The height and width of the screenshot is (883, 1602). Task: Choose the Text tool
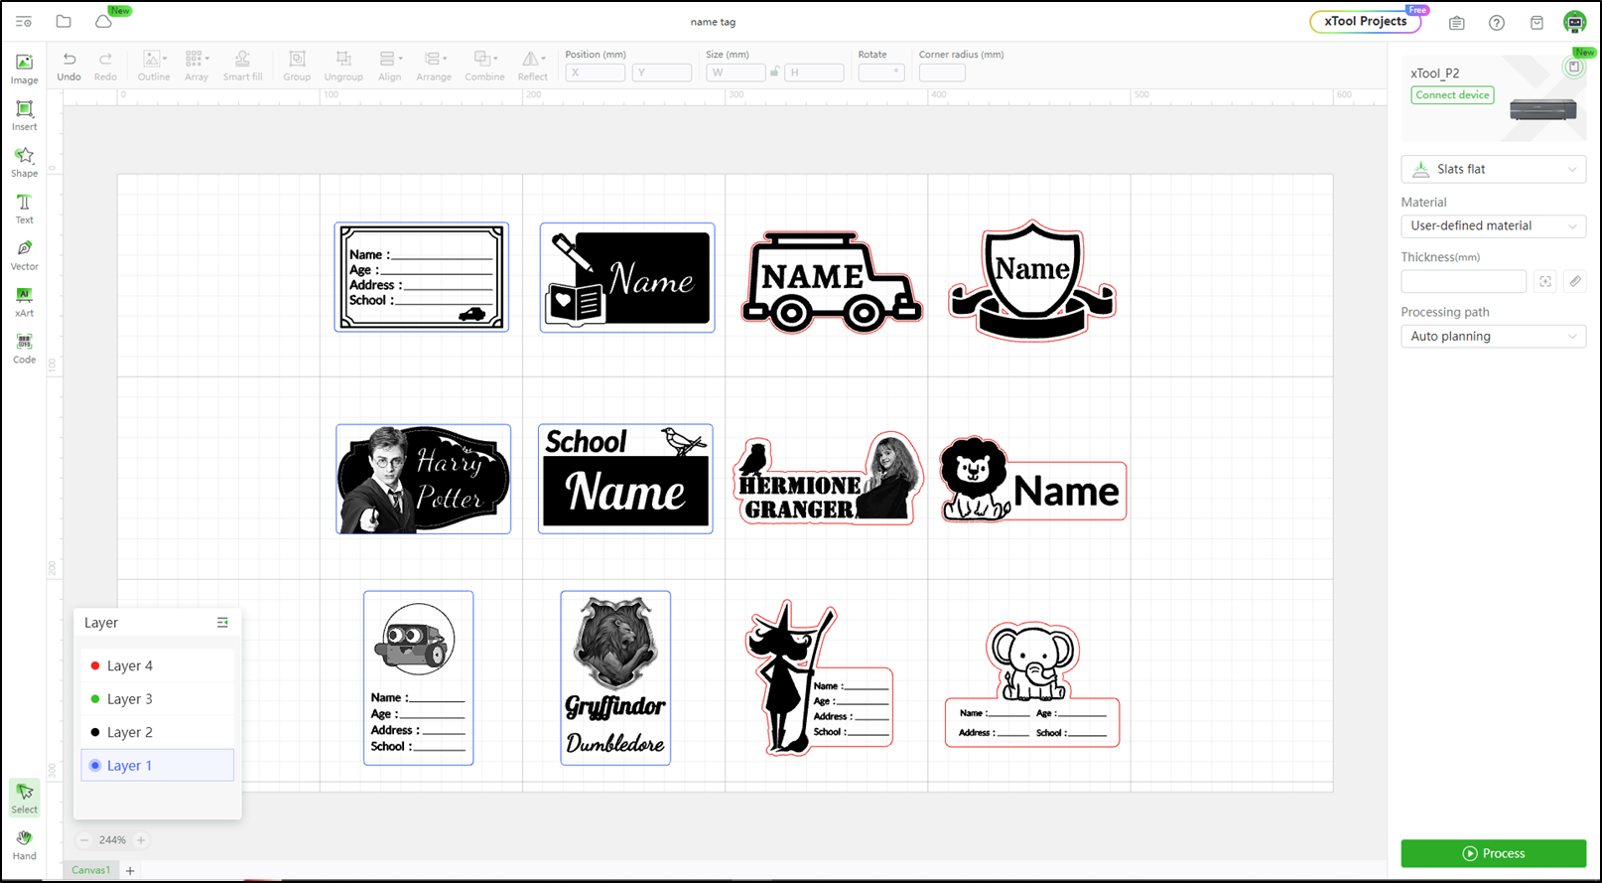coord(24,209)
